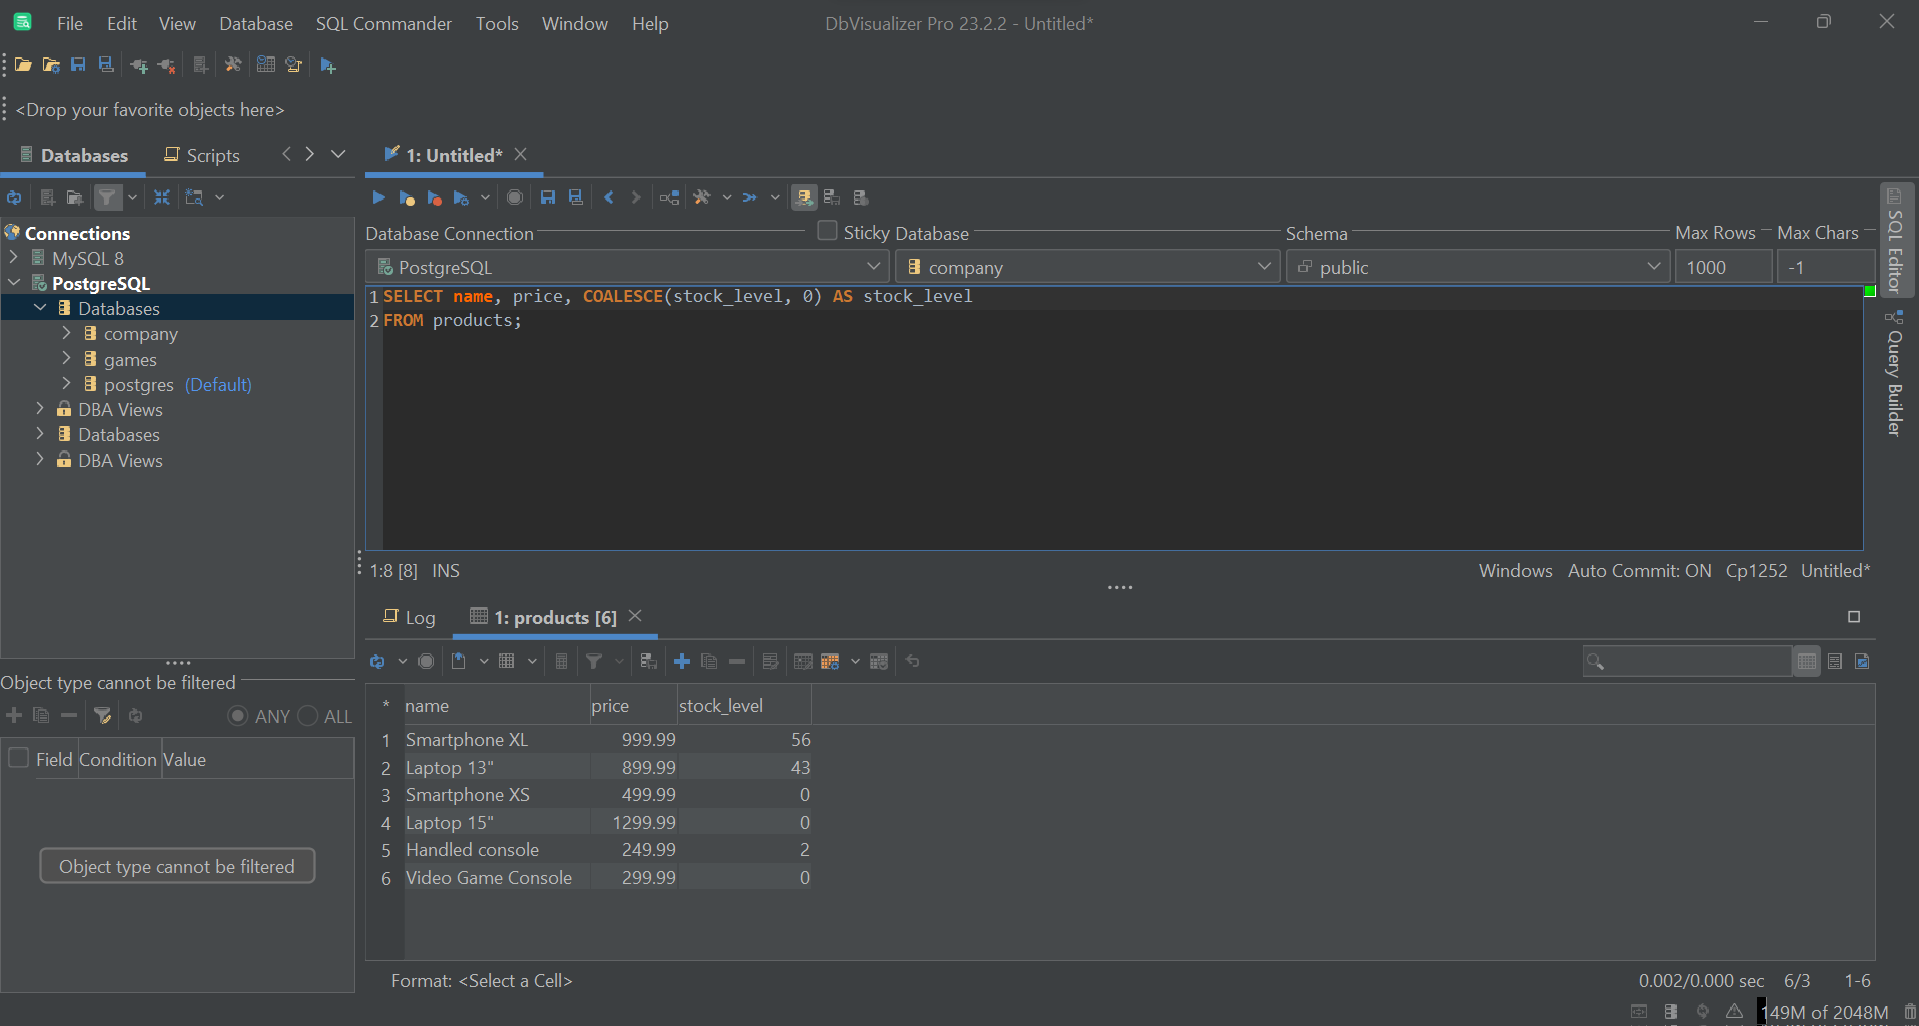Viewport: 1919px width, 1026px height.
Task: Click the funnel filter icon in result grid toolbar
Action: click(594, 661)
